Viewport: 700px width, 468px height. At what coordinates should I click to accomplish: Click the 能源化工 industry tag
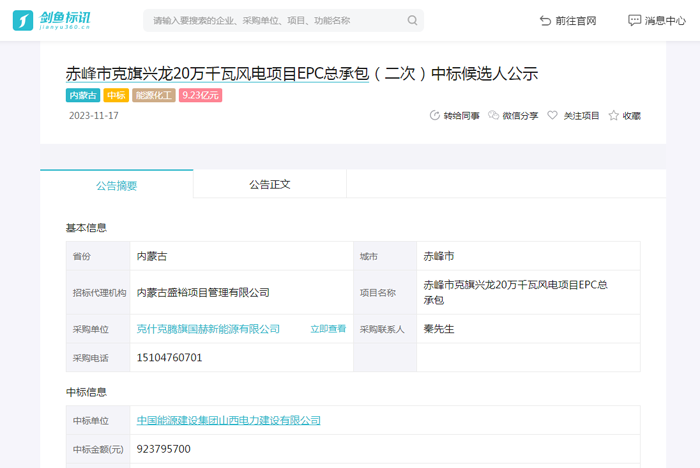click(154, 96)
